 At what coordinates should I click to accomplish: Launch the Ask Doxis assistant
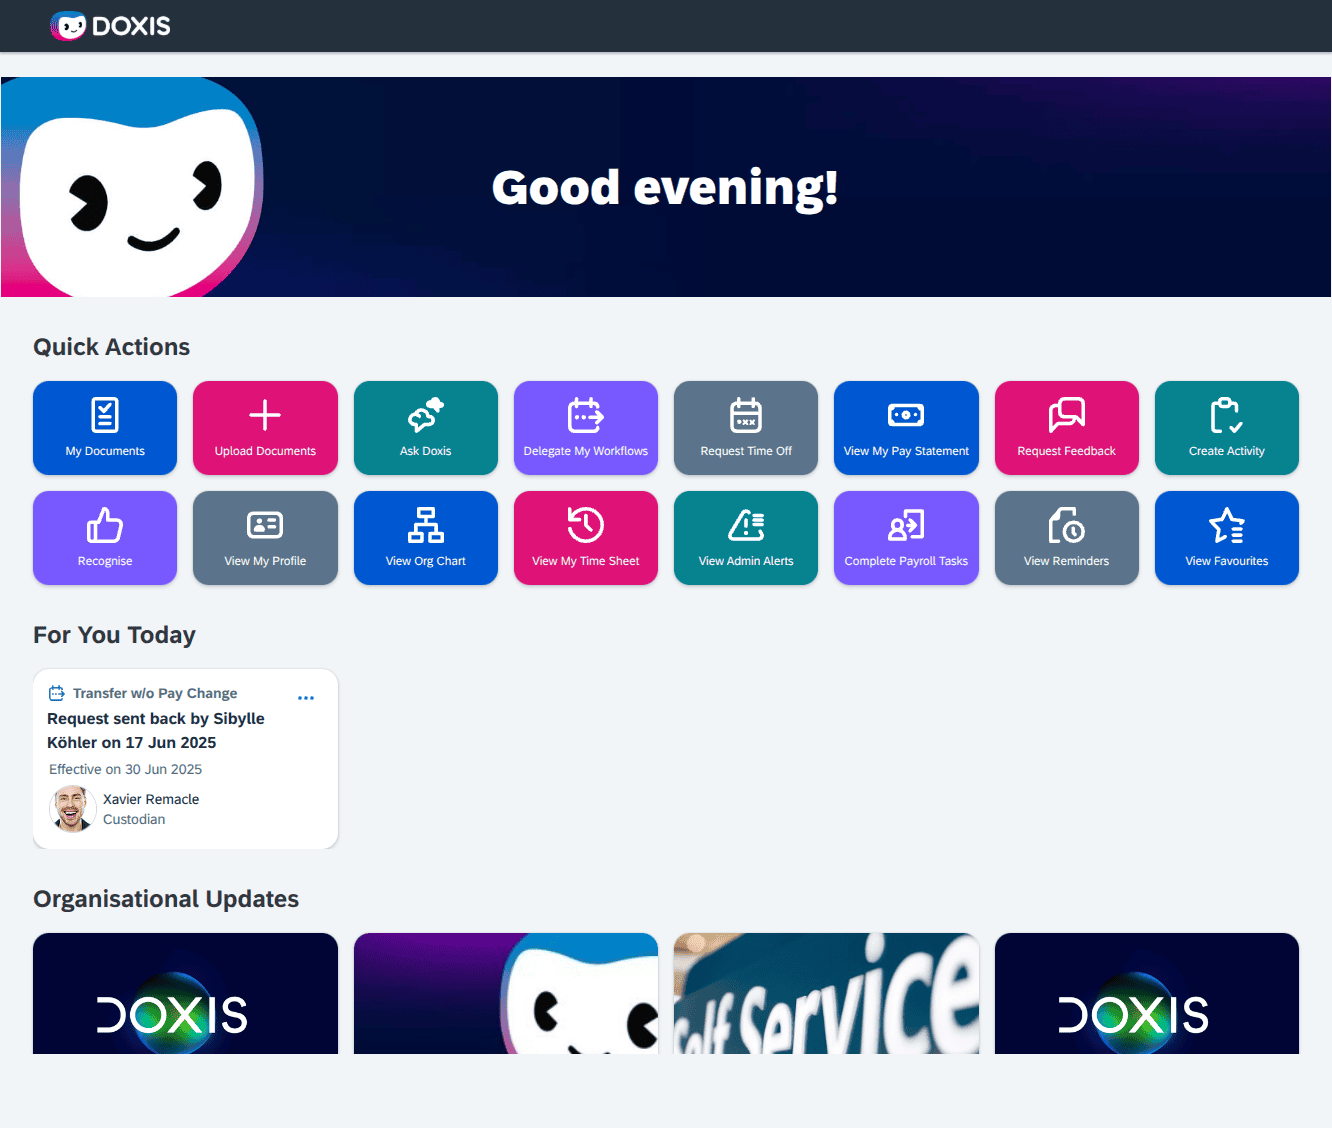tap(426, 428)
